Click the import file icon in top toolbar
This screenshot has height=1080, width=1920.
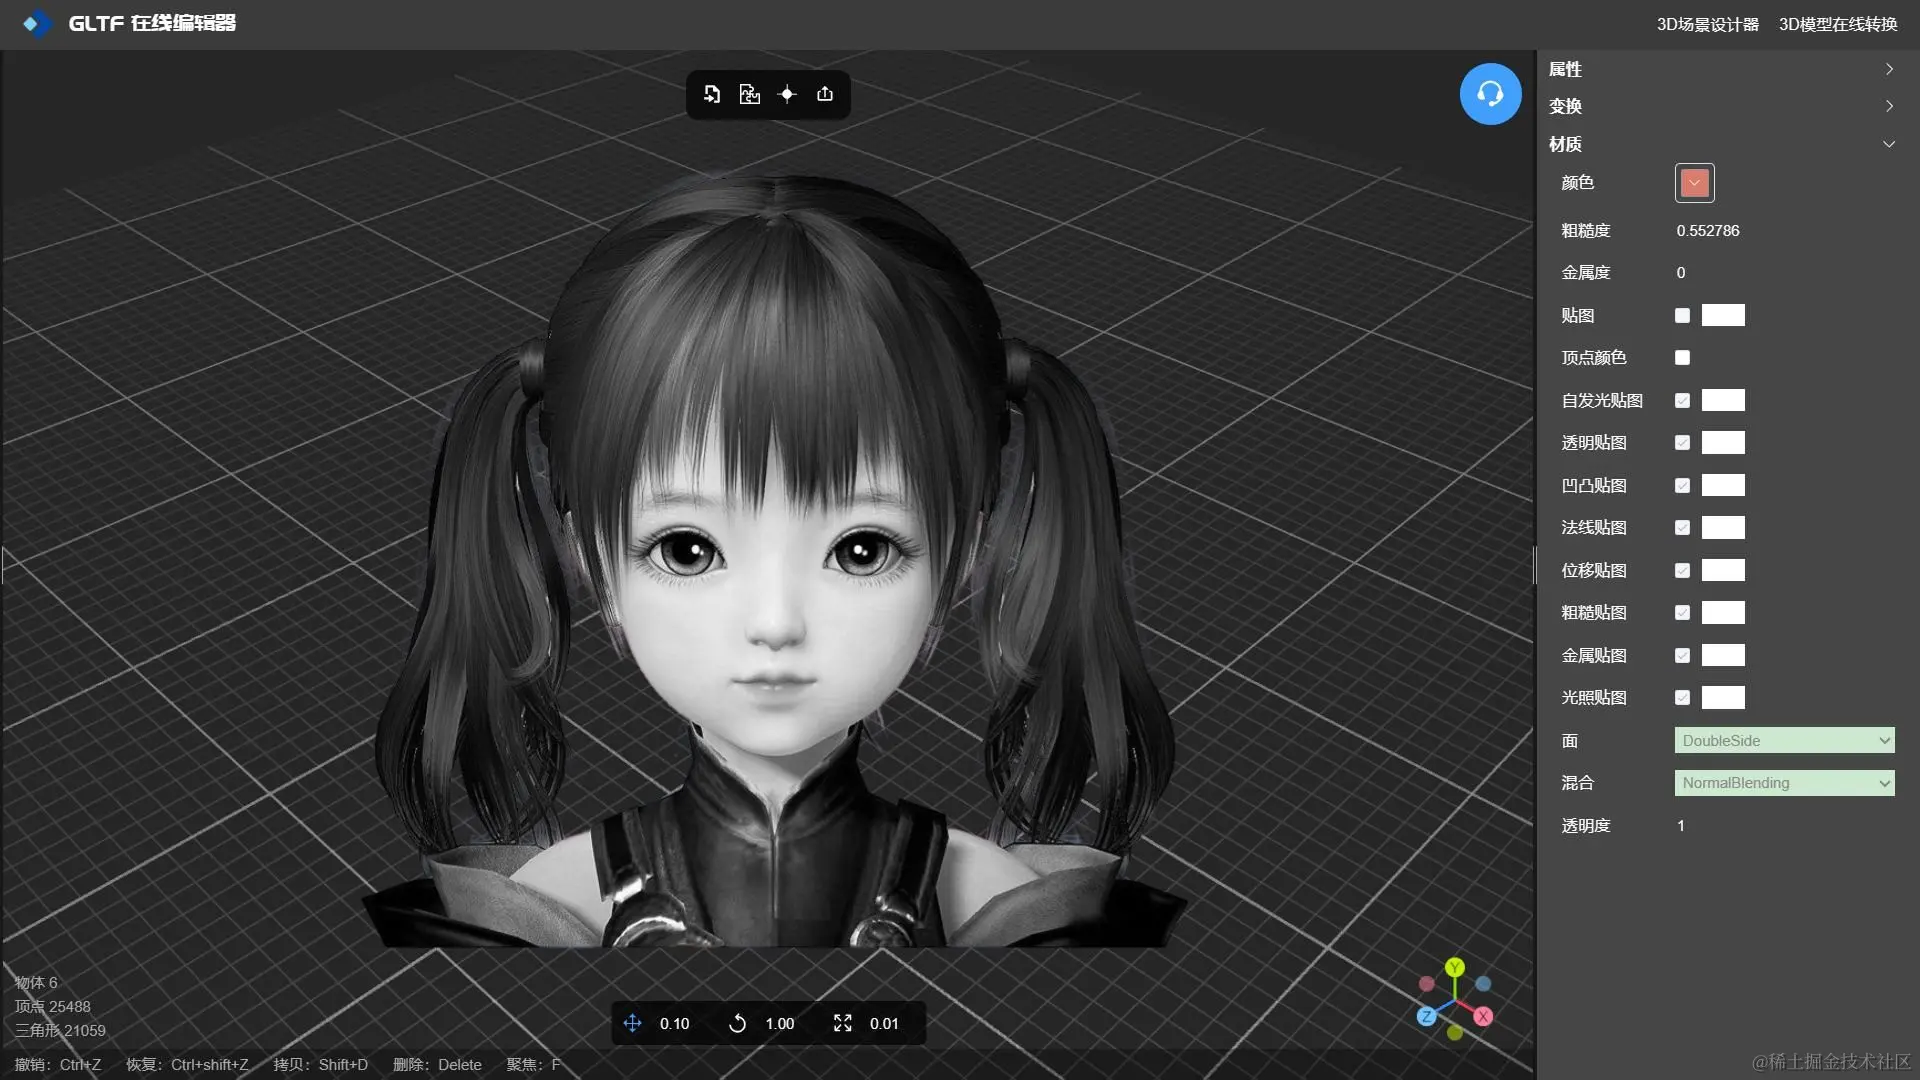(712, 94)
